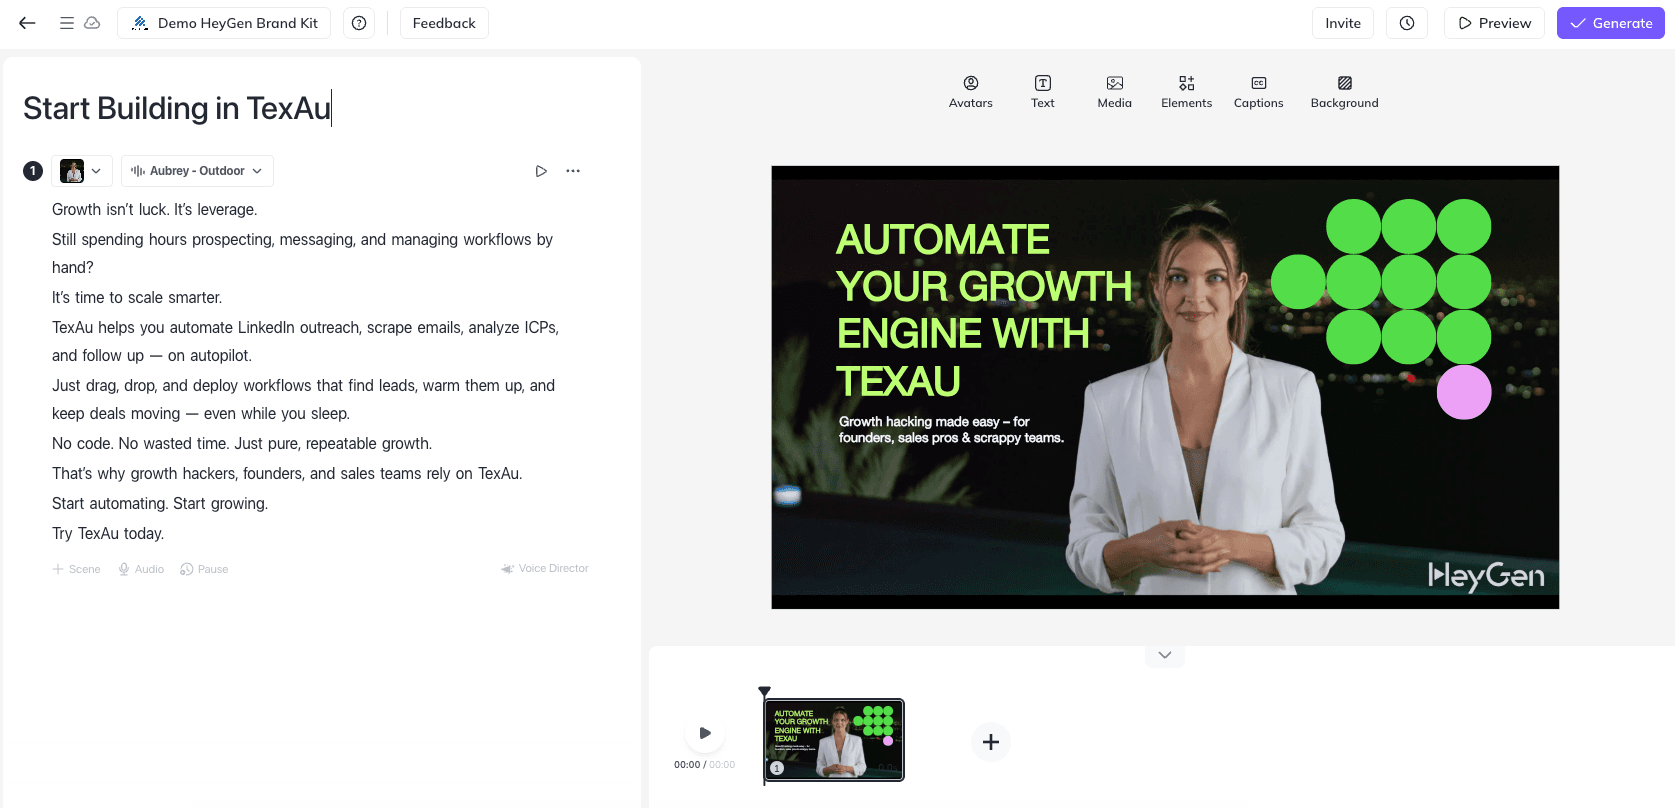Viewport: 1675px width, 808px height.
Task: Open the hamburger menu
Action: tap(66, 23)
